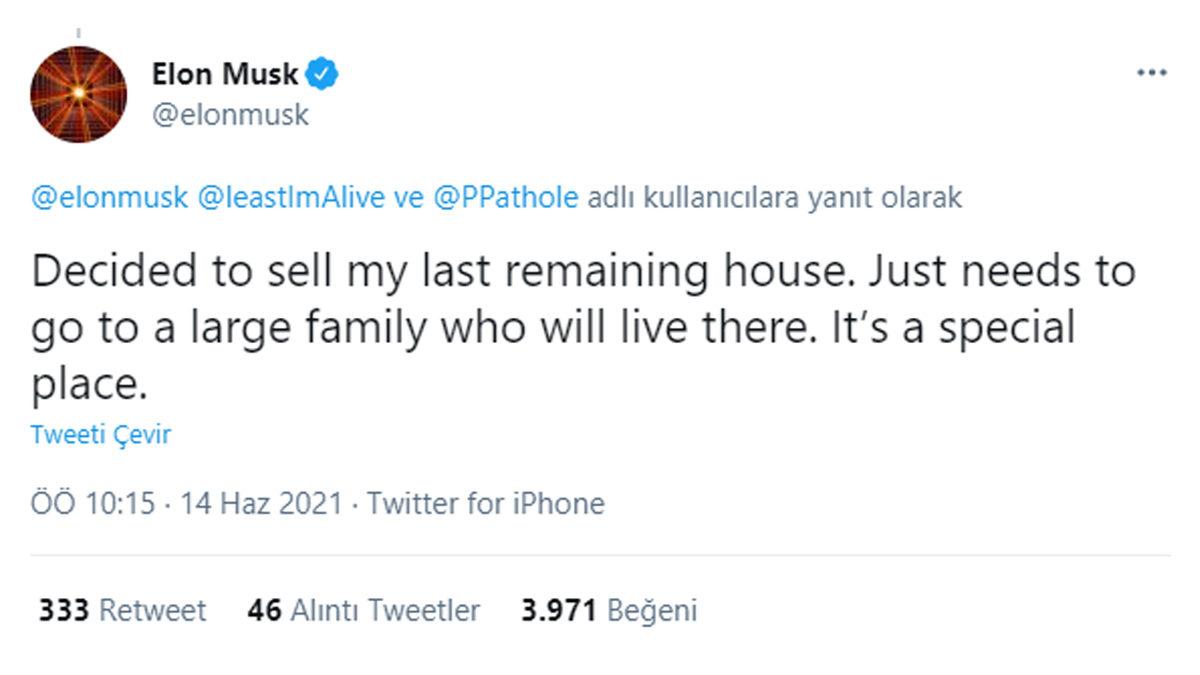Click Elon Musk's verified badge icon
Image resolution: width=1200 pixels, height=675 pixels.
(321, 72)
